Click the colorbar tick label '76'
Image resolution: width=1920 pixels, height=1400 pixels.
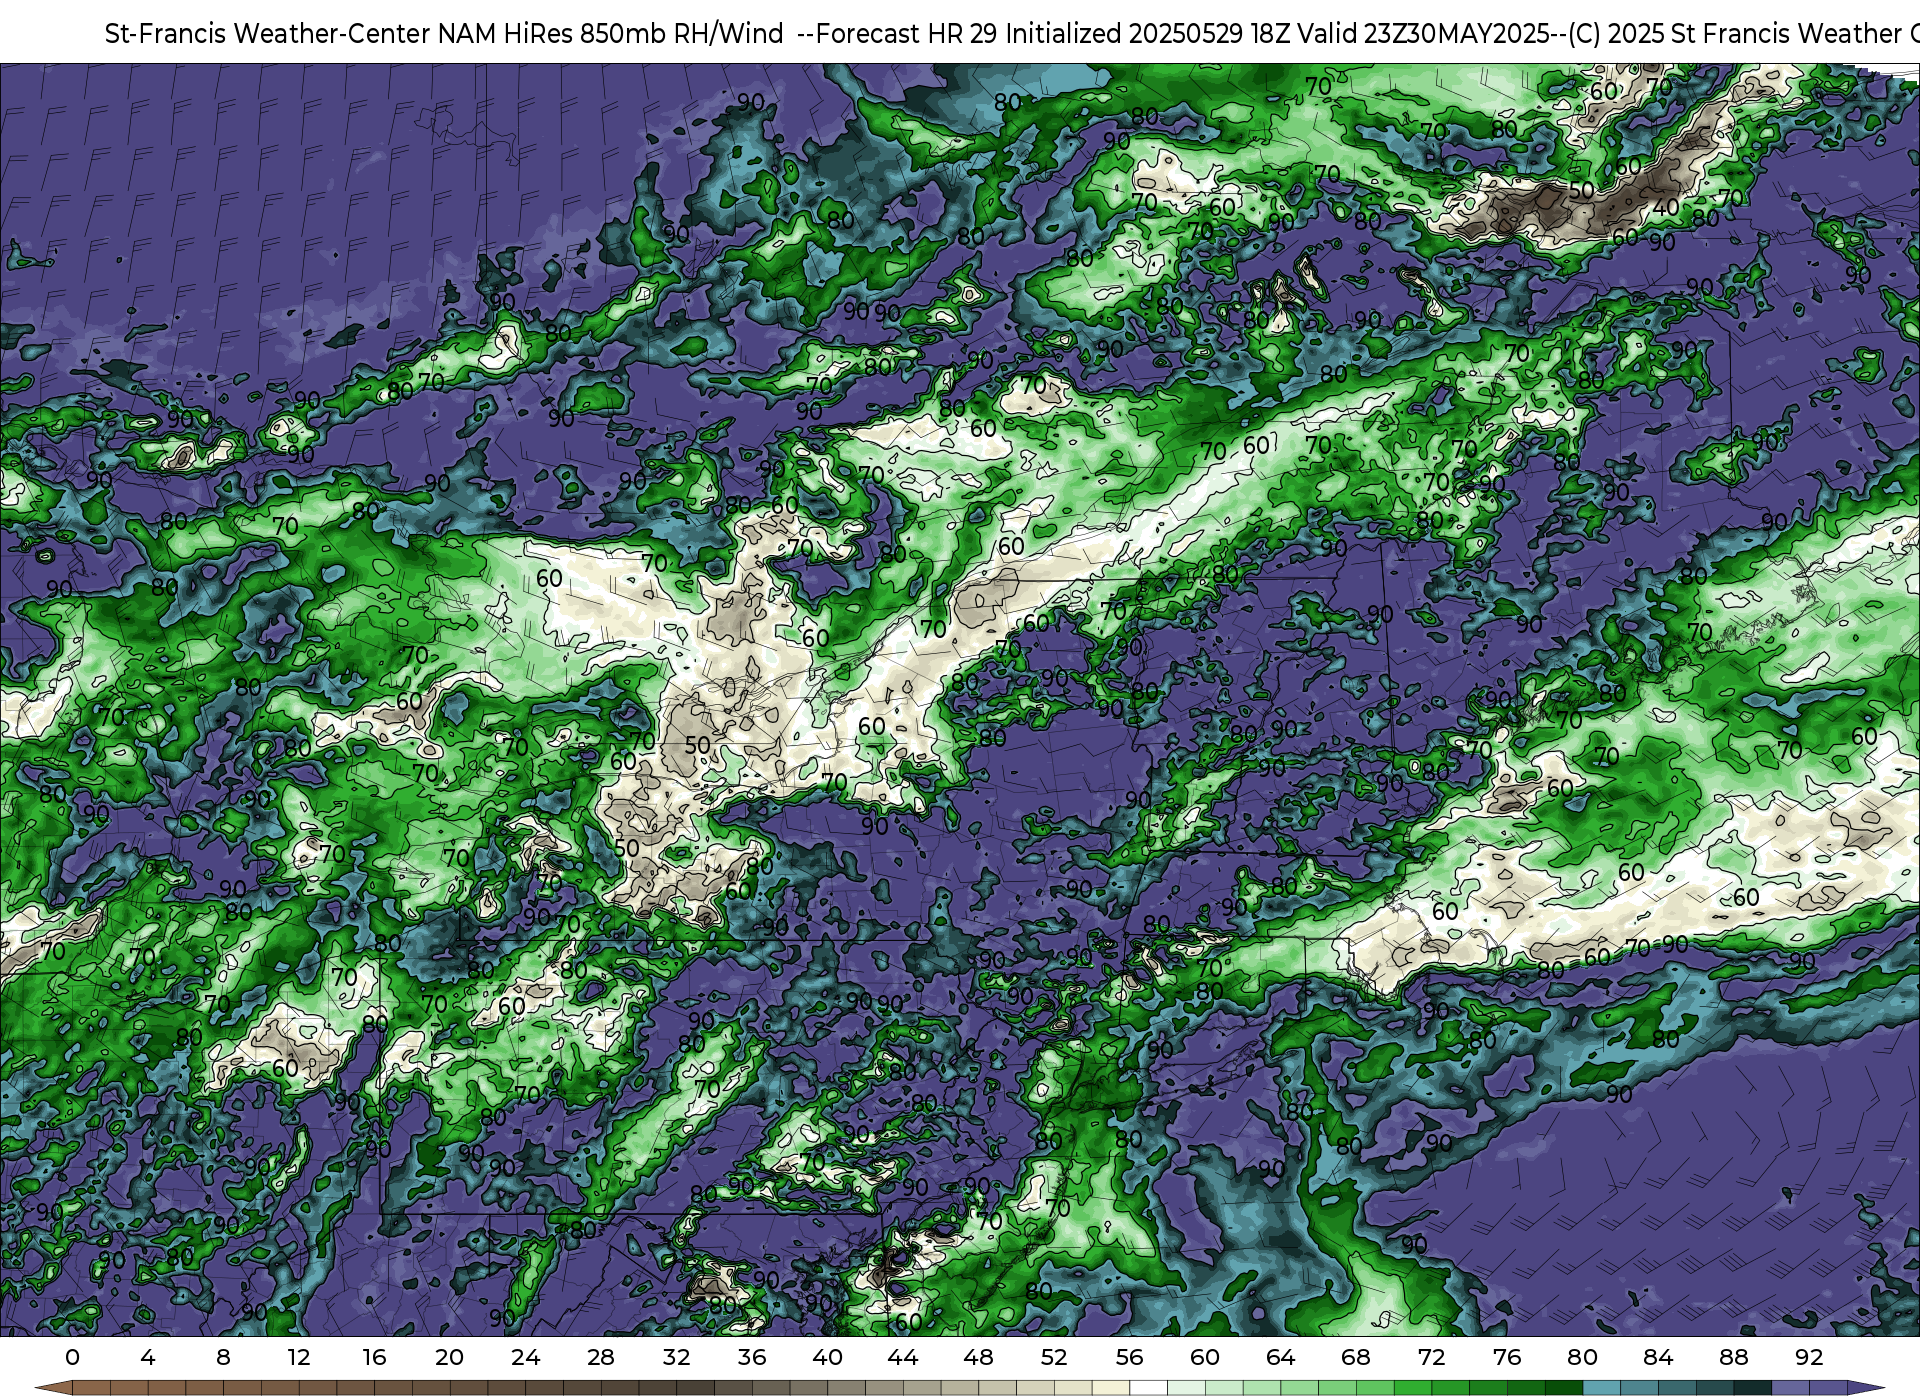point(1507,1357)
